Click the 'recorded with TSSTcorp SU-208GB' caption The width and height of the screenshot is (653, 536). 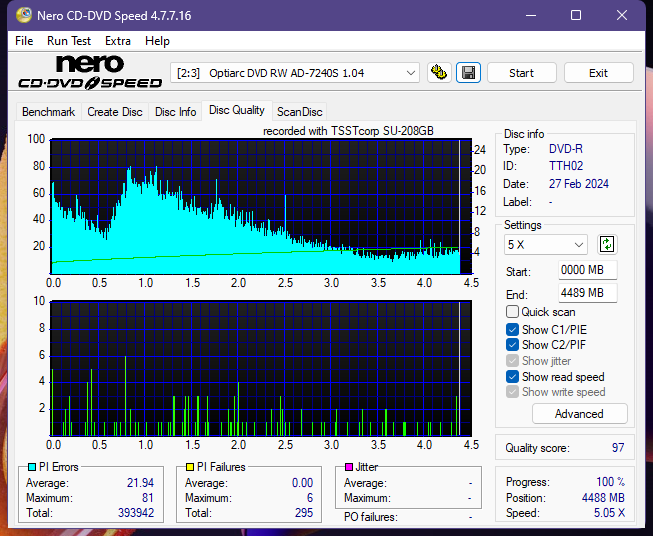pyautogui.click(x=348, y=131)
